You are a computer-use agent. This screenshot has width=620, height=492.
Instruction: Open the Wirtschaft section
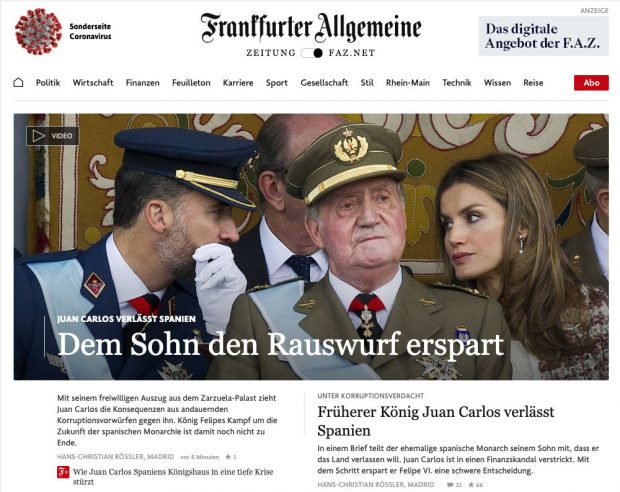tap(93, 83)
